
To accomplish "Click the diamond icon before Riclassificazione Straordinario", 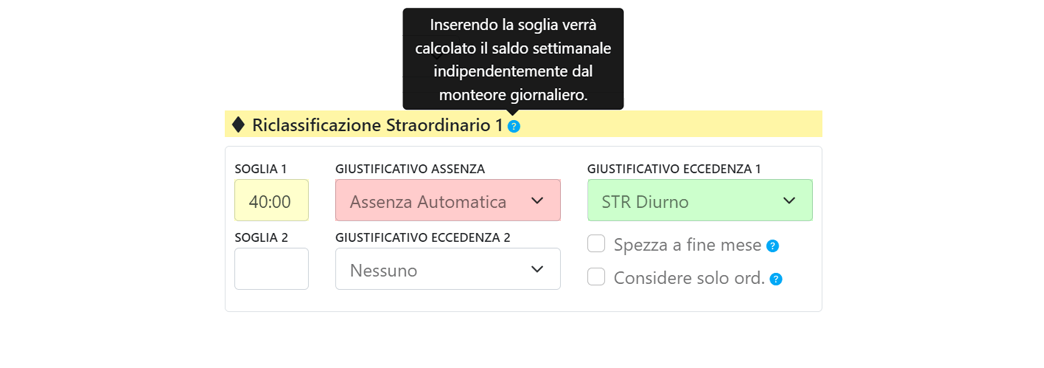I will click(238, 124).
